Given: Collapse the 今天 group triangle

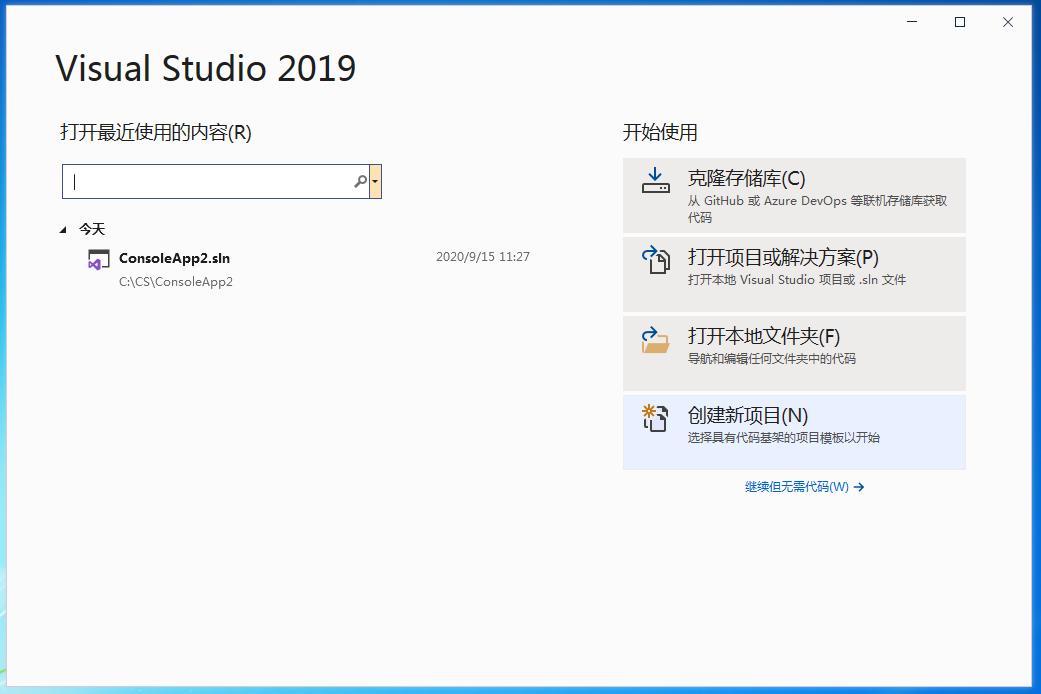Looking at the screenshot, I should pyautogui.click(x=63, y=230).
